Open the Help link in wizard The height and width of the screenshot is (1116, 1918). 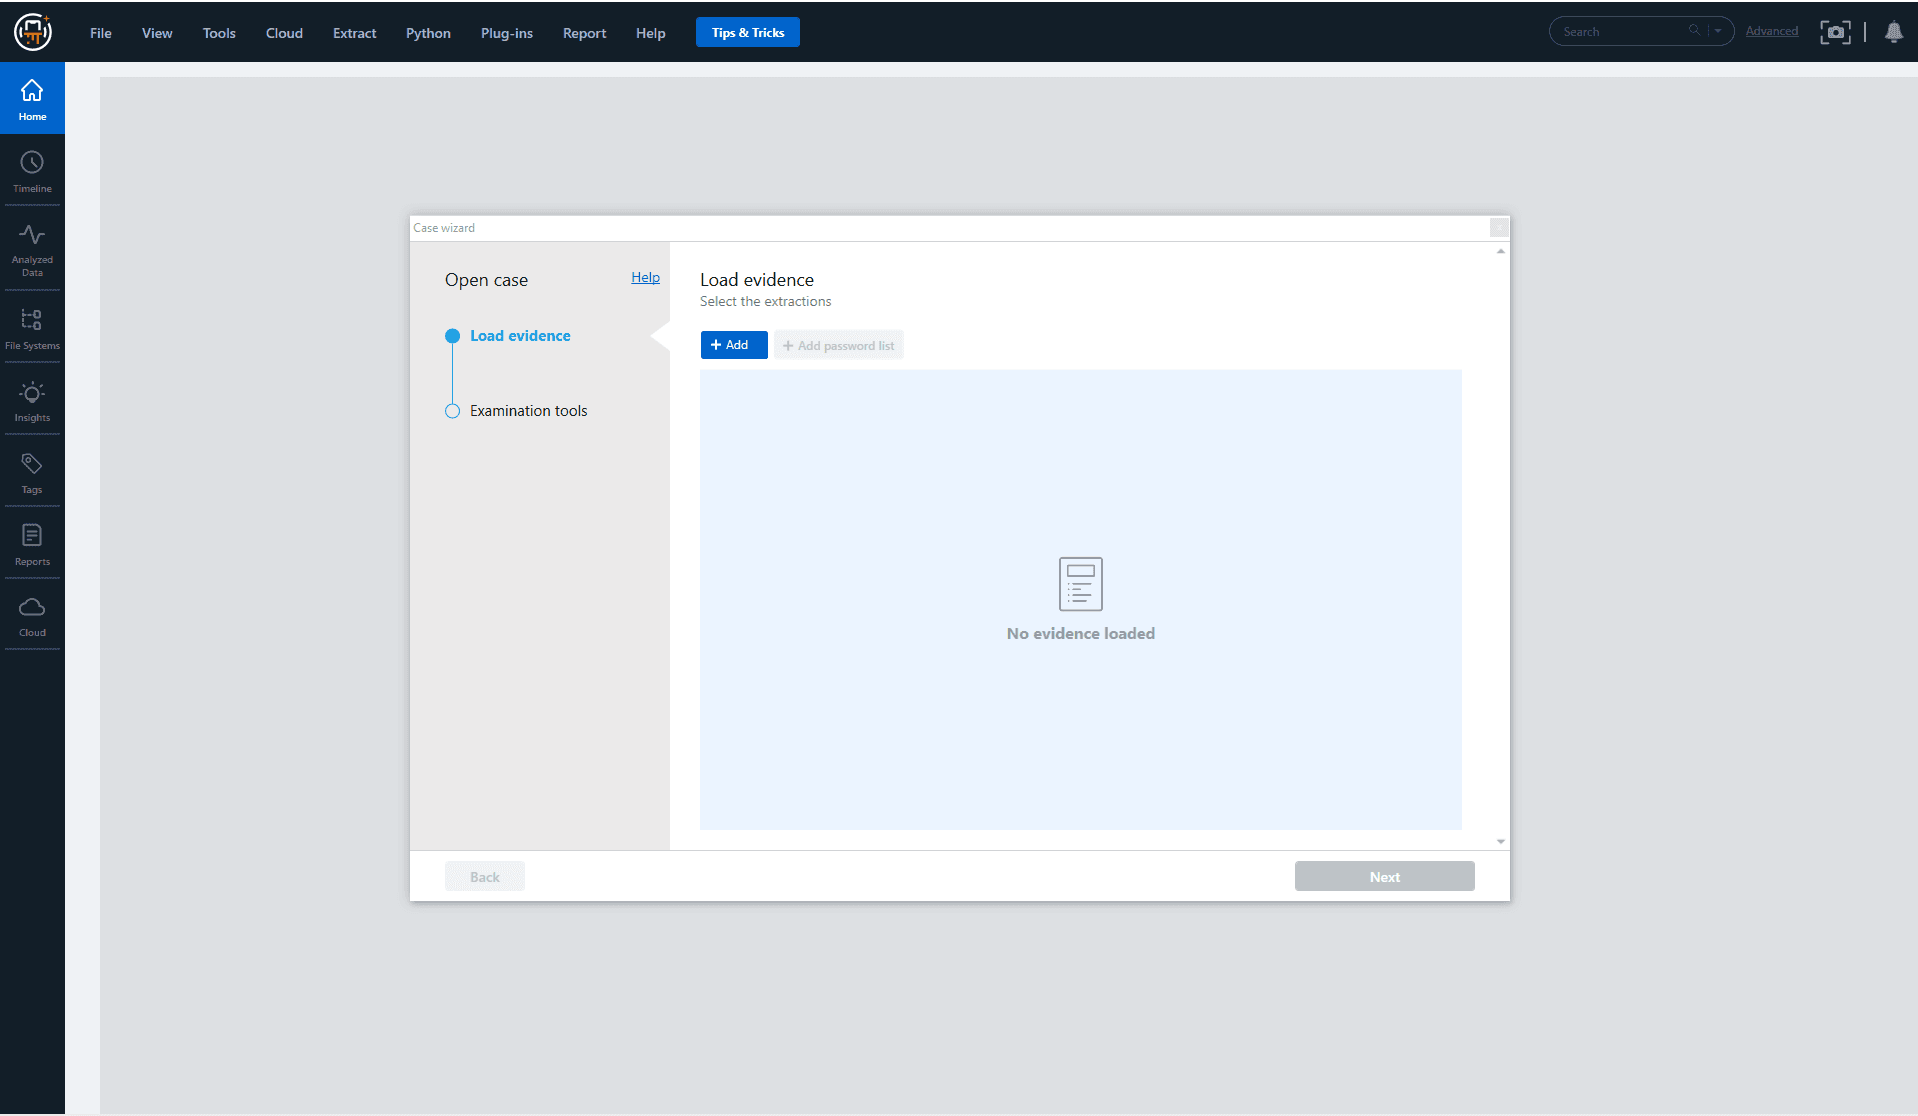[x=645, y=278]
